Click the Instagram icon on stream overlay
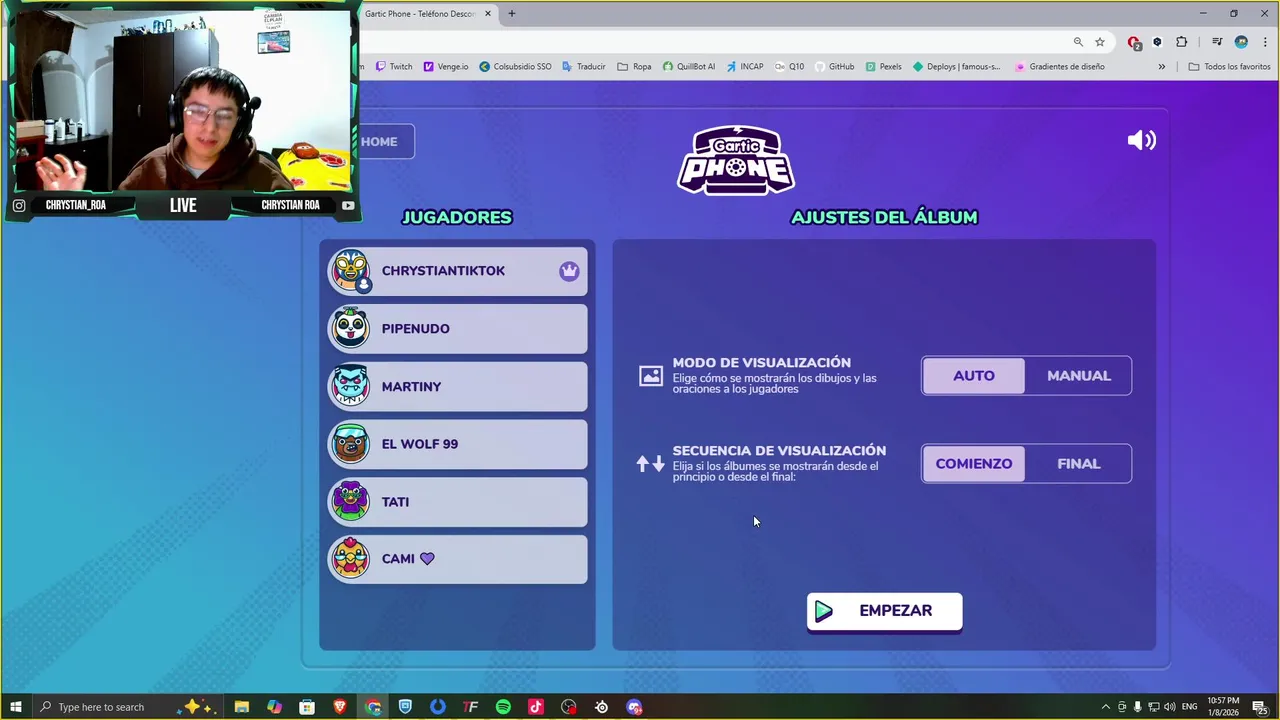The width and height of the screenshot is (1280, 720). click(19, 205)
